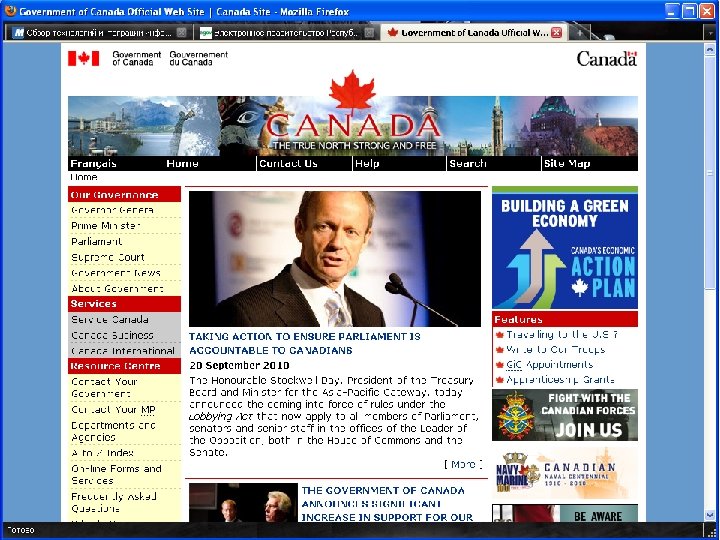
Task: Close the first tab with its X button
Action: click(181, 33)
